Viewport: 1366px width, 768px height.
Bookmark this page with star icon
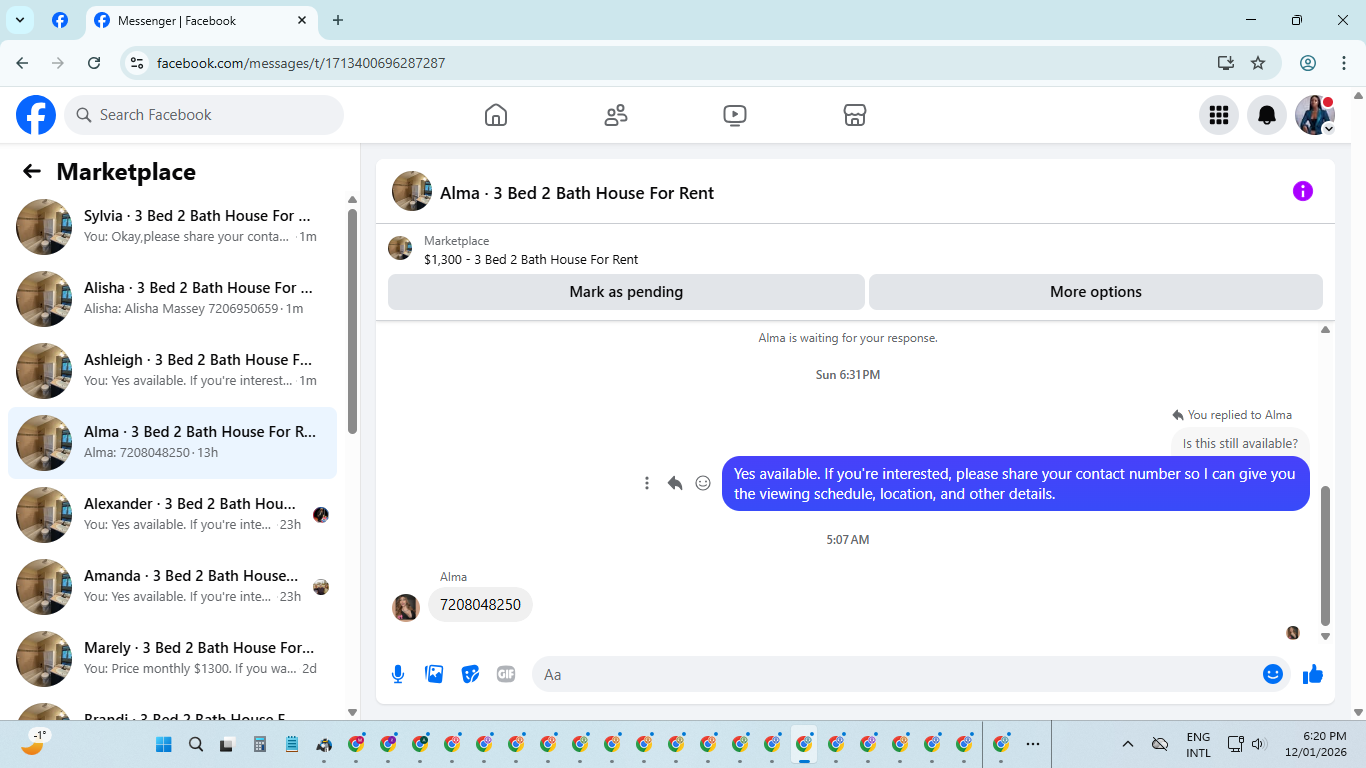coord(1258,63)
